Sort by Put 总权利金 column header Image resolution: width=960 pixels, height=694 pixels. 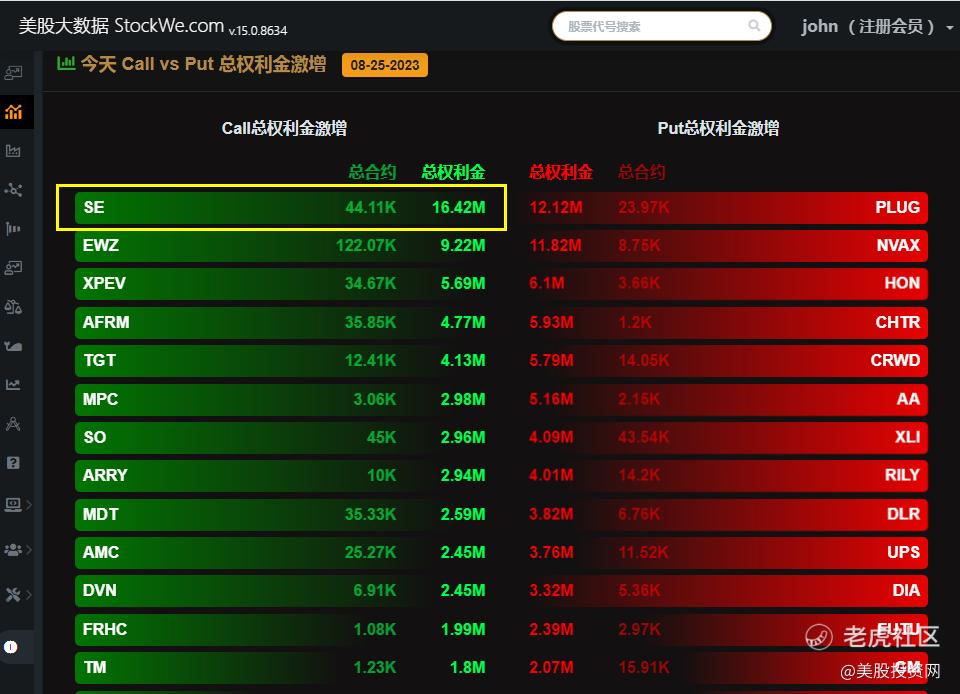561,172
